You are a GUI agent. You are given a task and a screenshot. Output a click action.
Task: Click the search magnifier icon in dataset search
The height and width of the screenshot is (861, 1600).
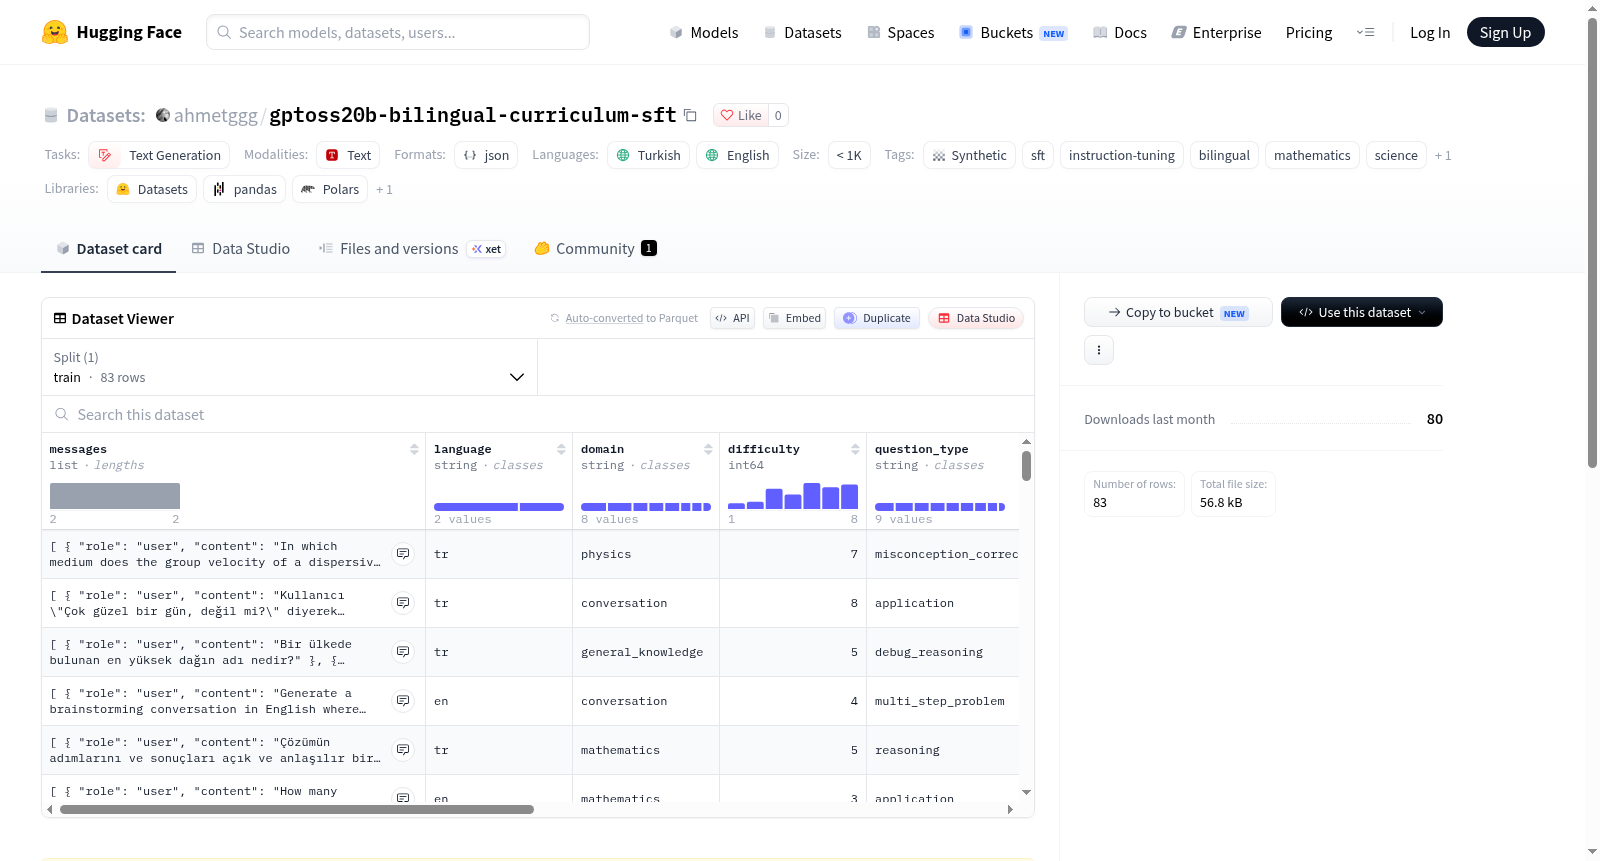tap(62, 415)
